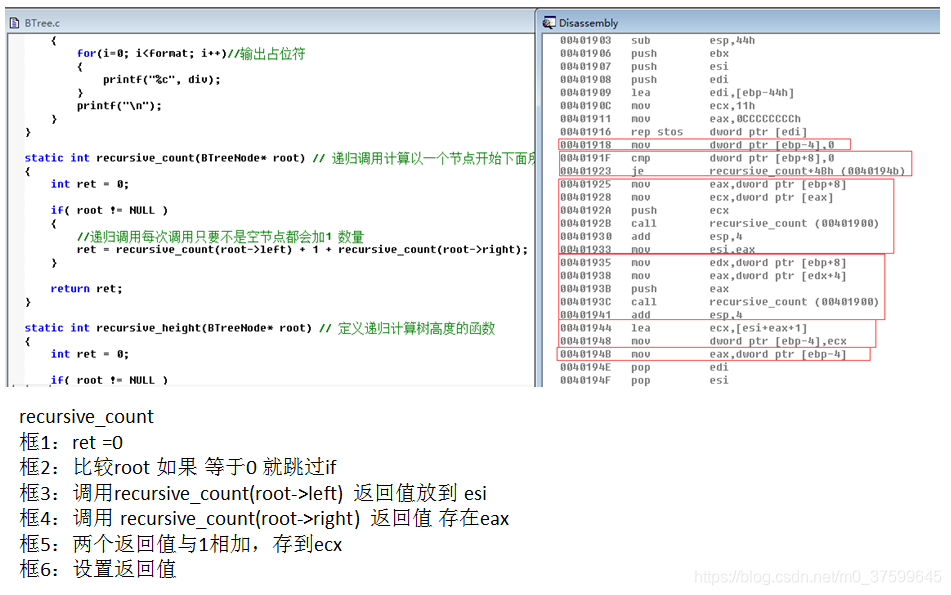Click int ret = 0 inside recursive_height
The height and width of the screenshot is (595, 951).
coord(90,354)
